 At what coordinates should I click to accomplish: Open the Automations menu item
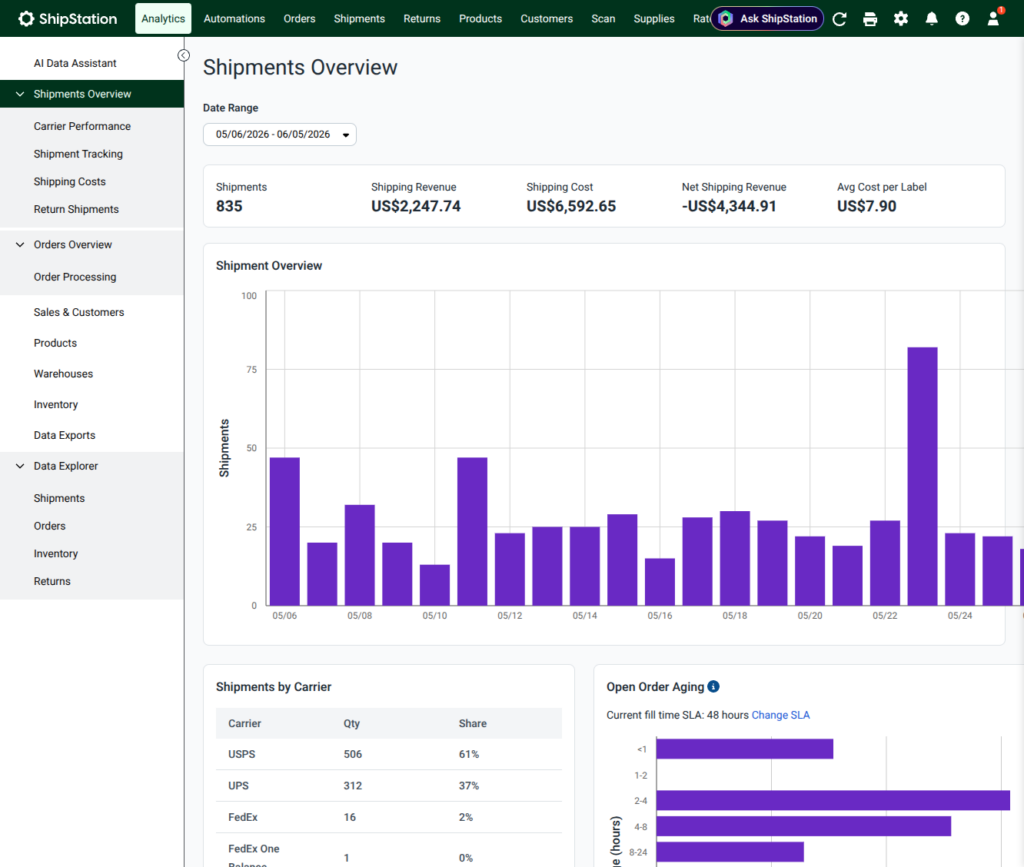point(234,18)
